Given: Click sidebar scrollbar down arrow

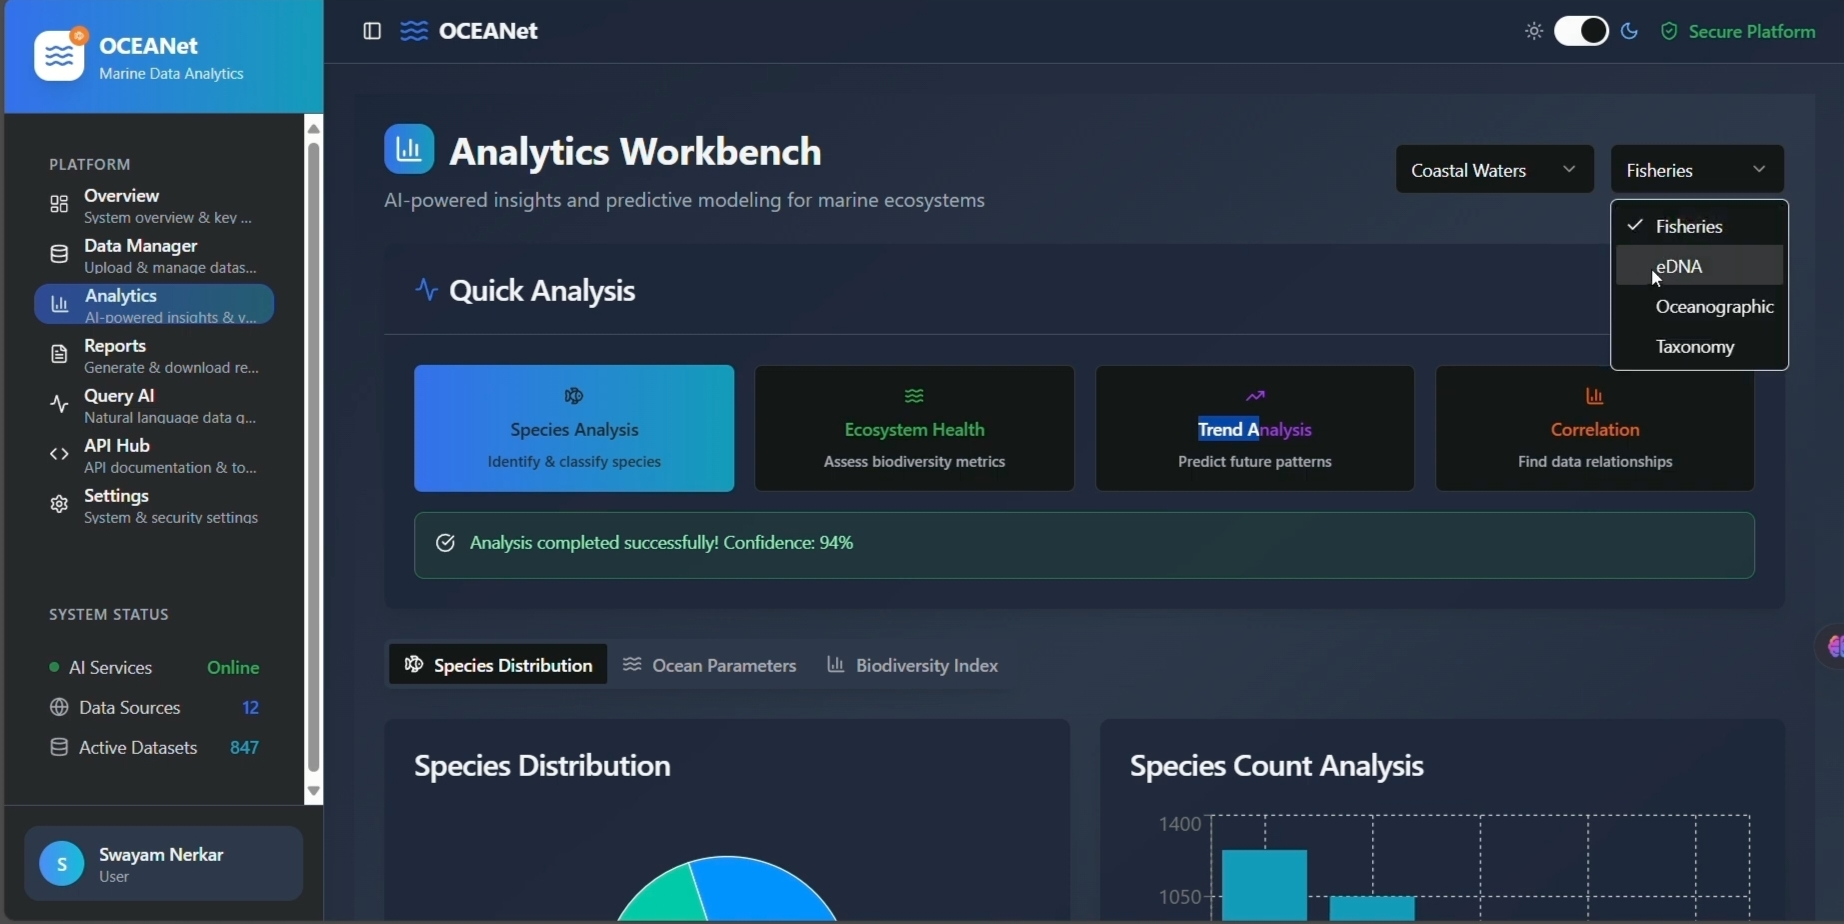Looking at the screenshot, I should pyautogui.click(x=314, y=791).
